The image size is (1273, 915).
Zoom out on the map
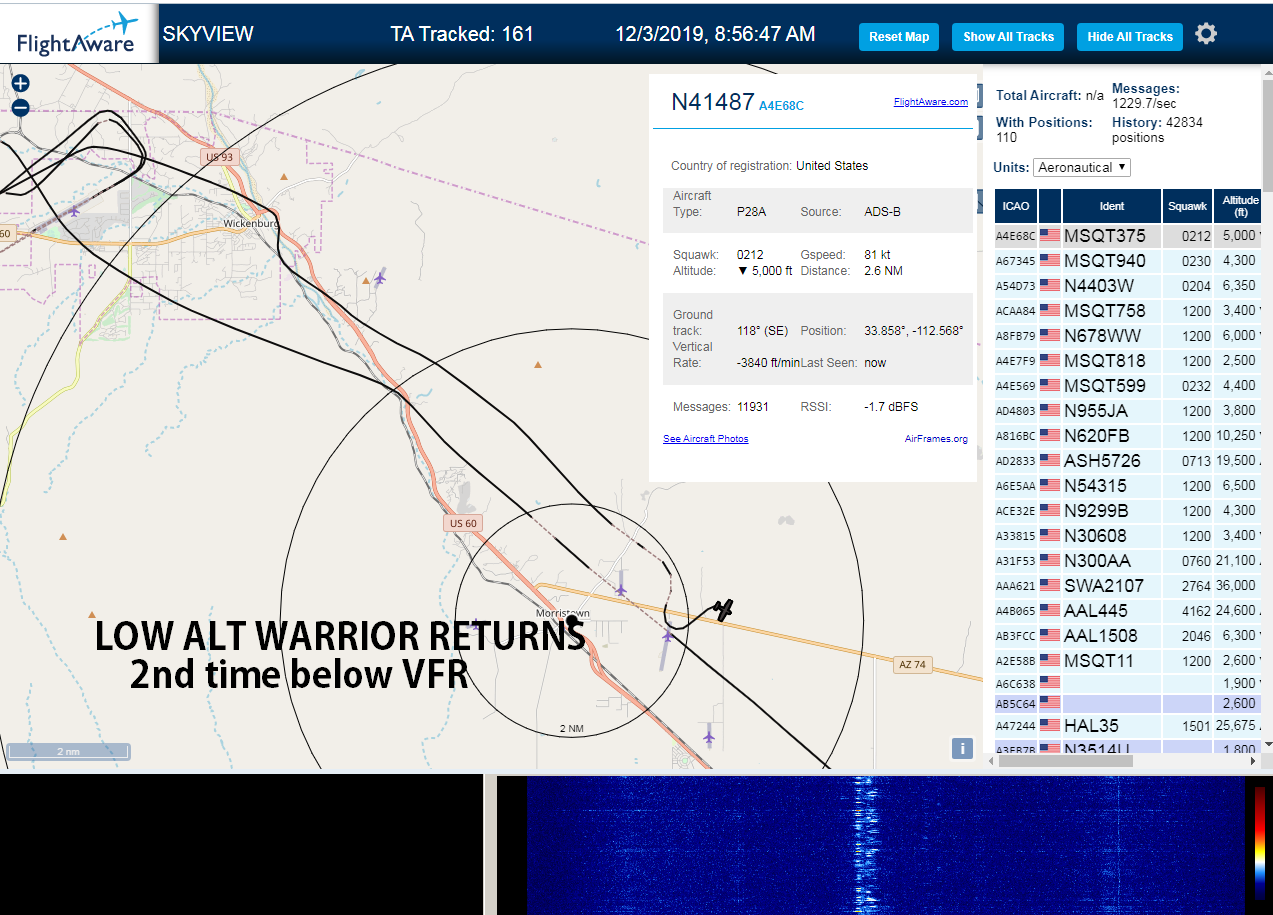(20, 108)
